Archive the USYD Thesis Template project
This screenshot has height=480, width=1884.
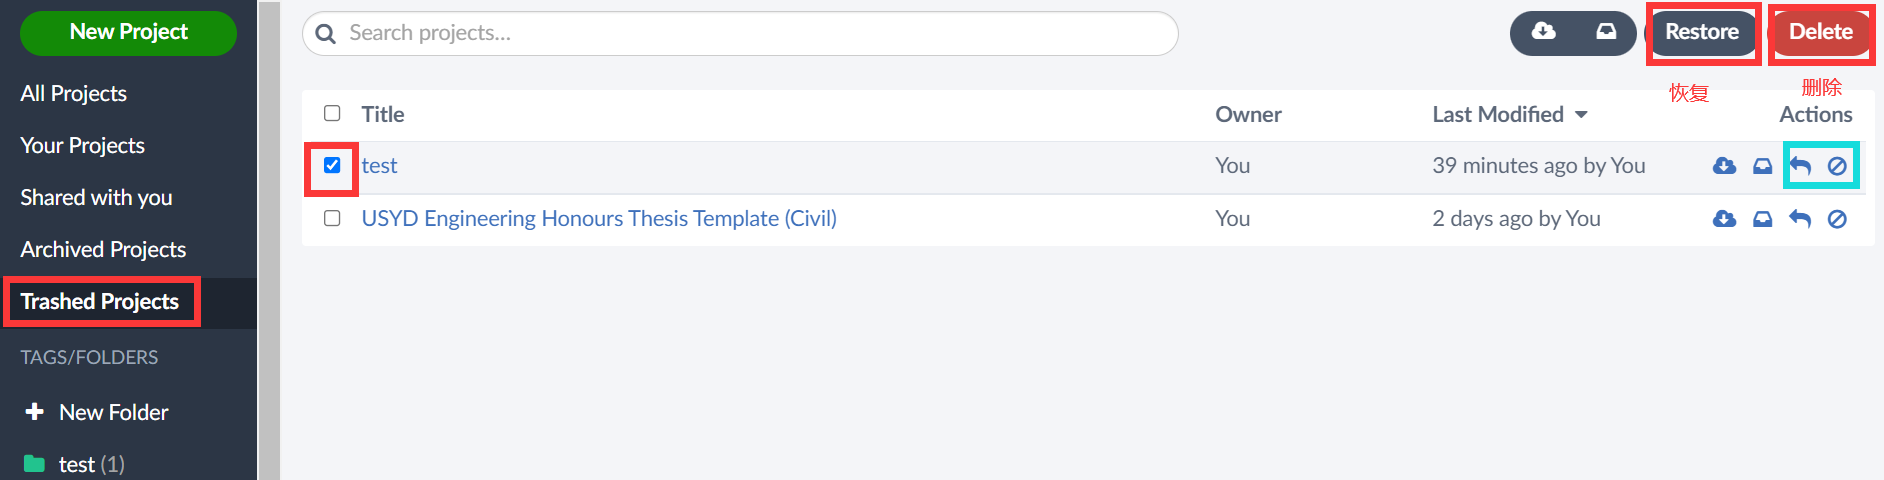[1762, 219]
